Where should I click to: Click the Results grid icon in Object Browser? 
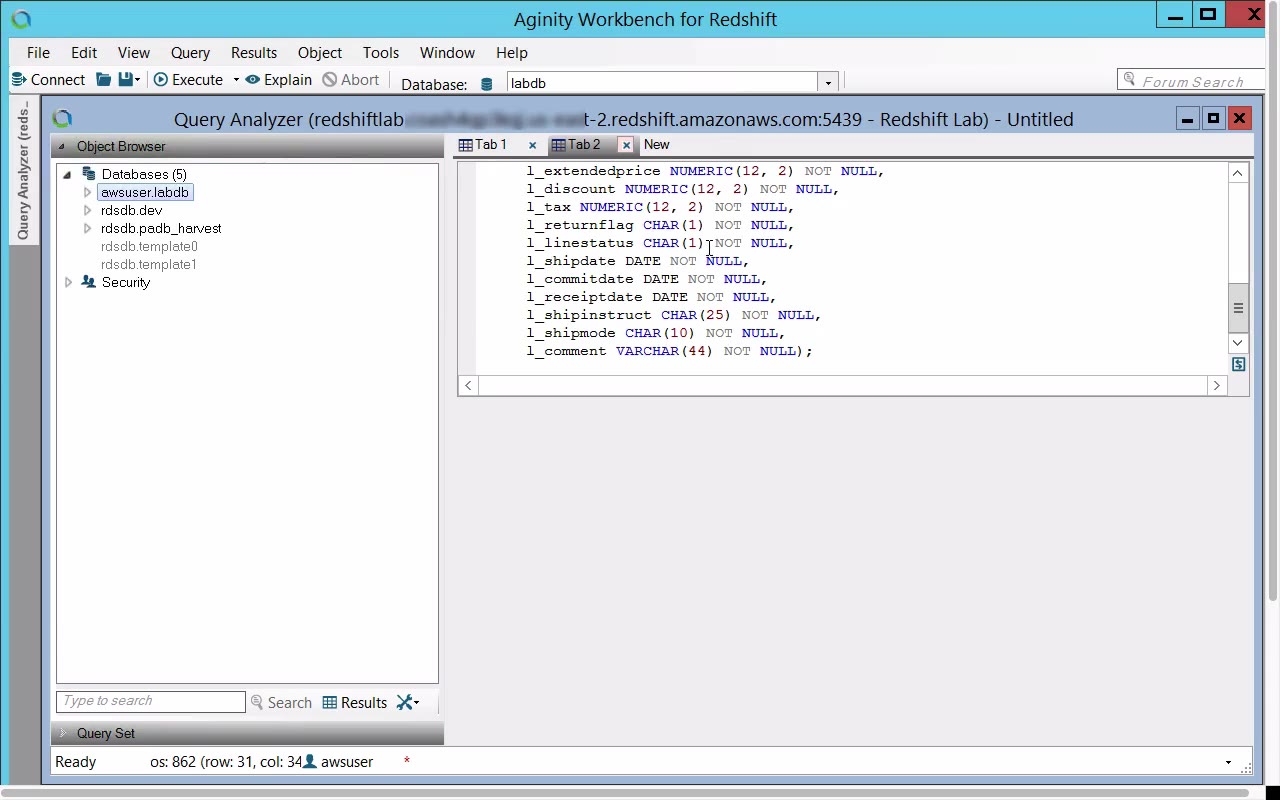pyautogui.click(x=330, y=703)
